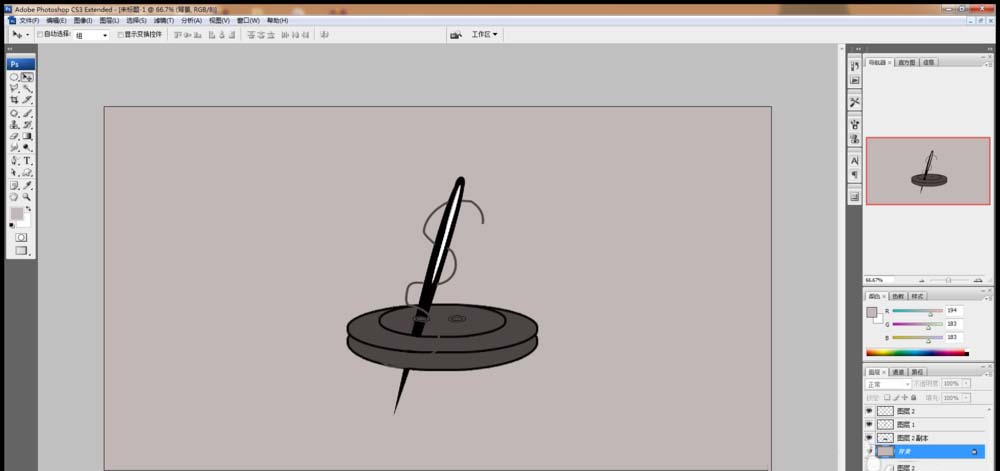Select the Path Selection tool
This screenshot has height=471, width=1000.
pos(13,172)
